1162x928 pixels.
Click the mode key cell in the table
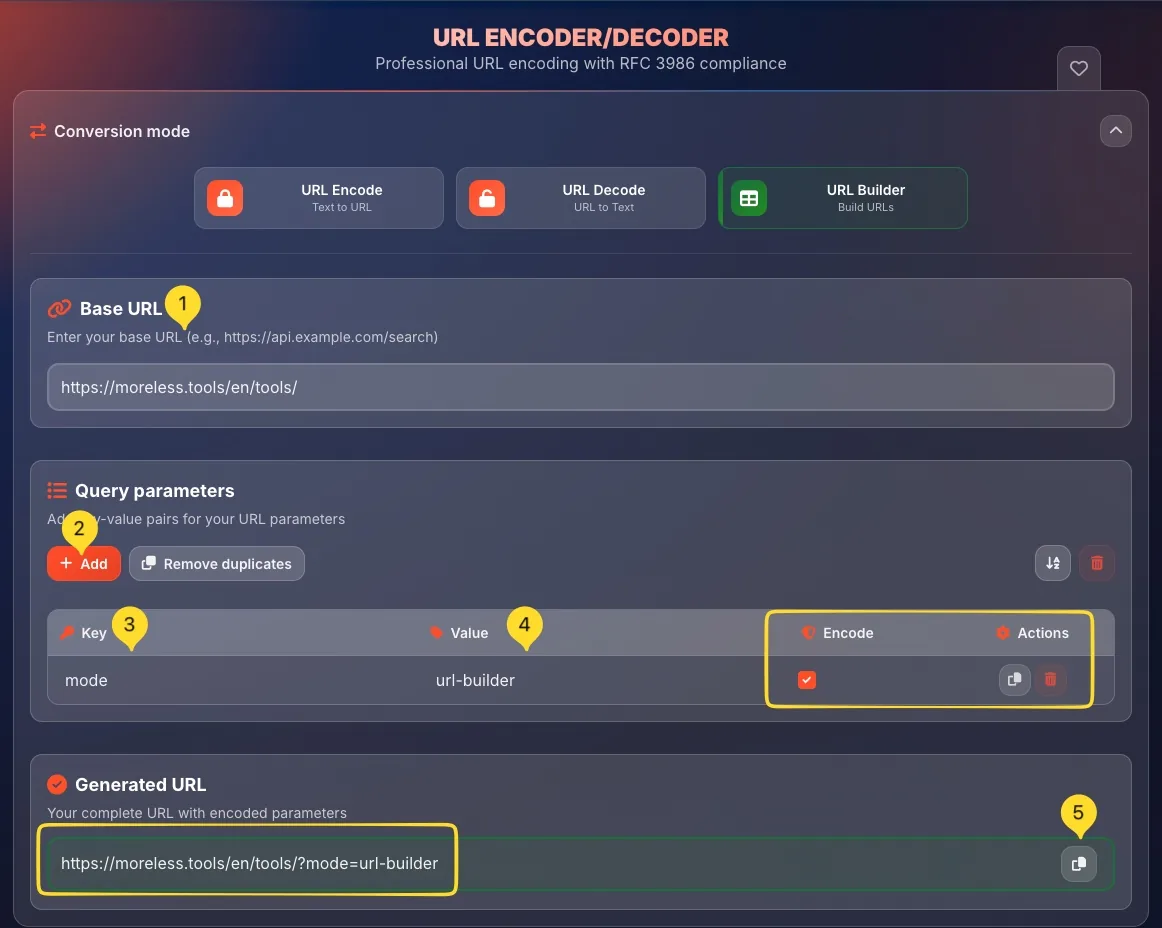[86, 680]
